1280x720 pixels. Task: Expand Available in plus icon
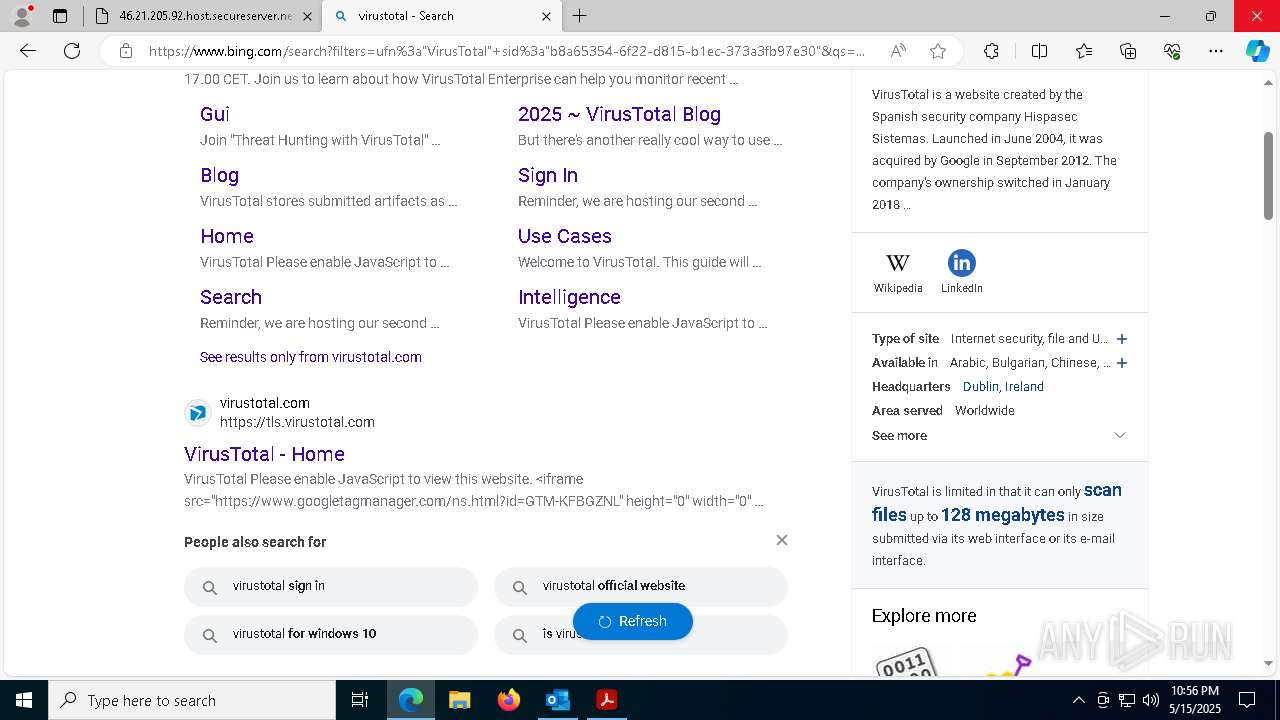click(1121, 363)
